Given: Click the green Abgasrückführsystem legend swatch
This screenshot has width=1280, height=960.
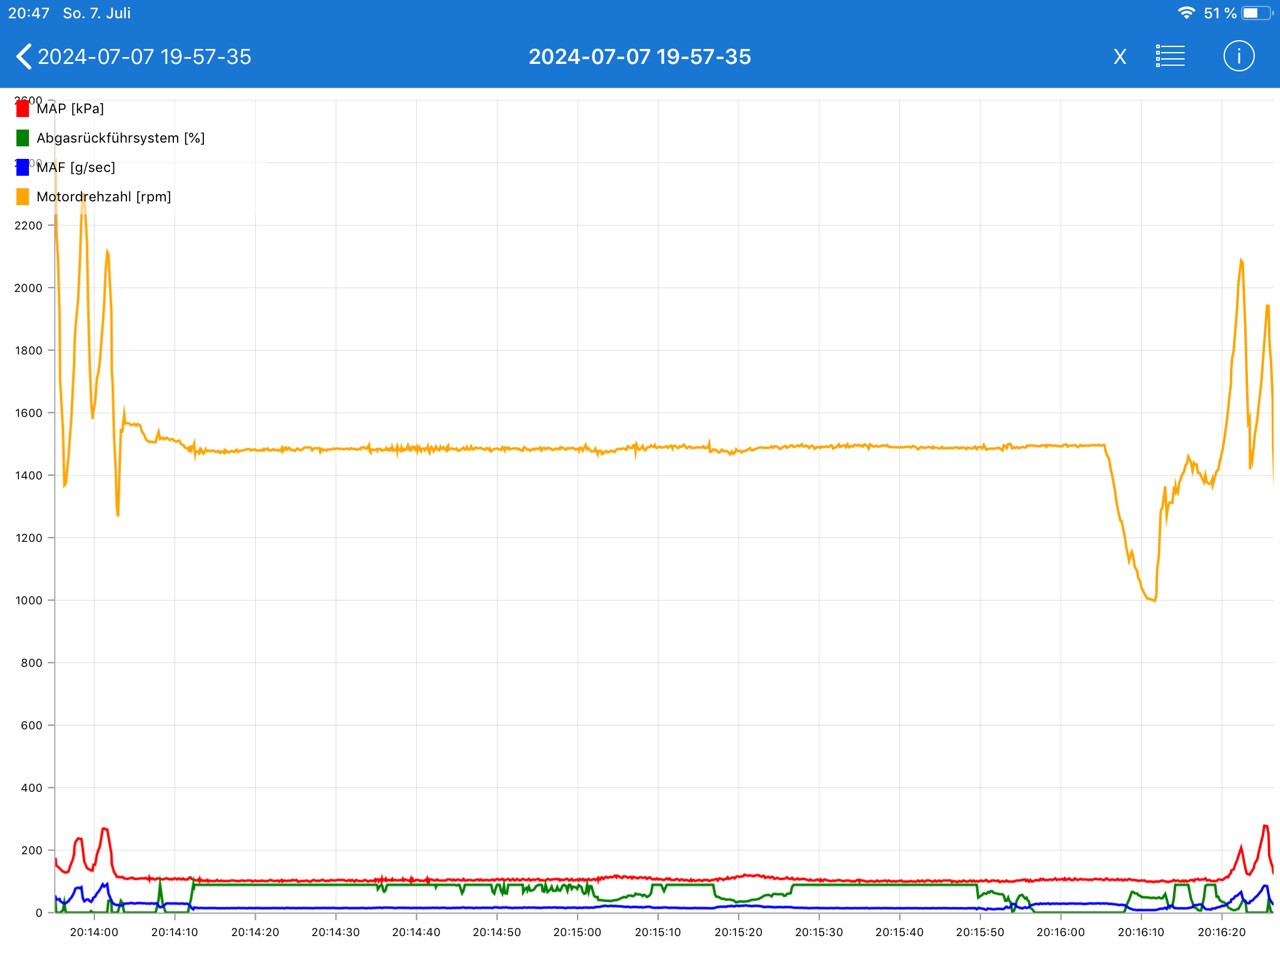Looking at the screenshot, I should pyautogui.click(x=23, y=138).
